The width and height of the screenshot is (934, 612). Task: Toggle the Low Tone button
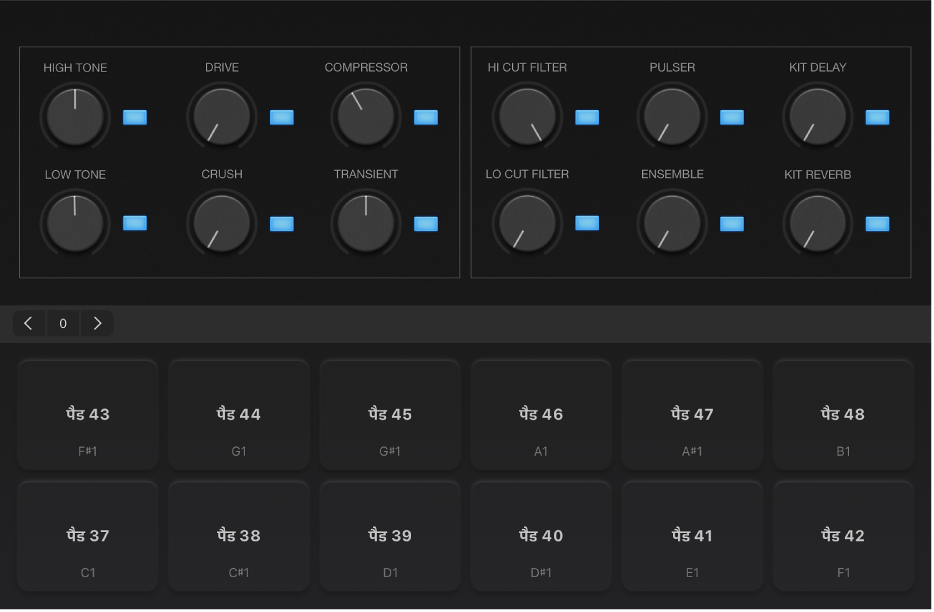coord(135,223)
